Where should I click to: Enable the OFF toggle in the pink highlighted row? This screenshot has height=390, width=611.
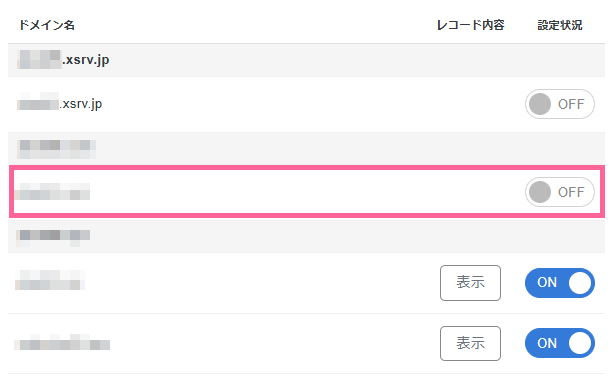click(x=560, y=192)
